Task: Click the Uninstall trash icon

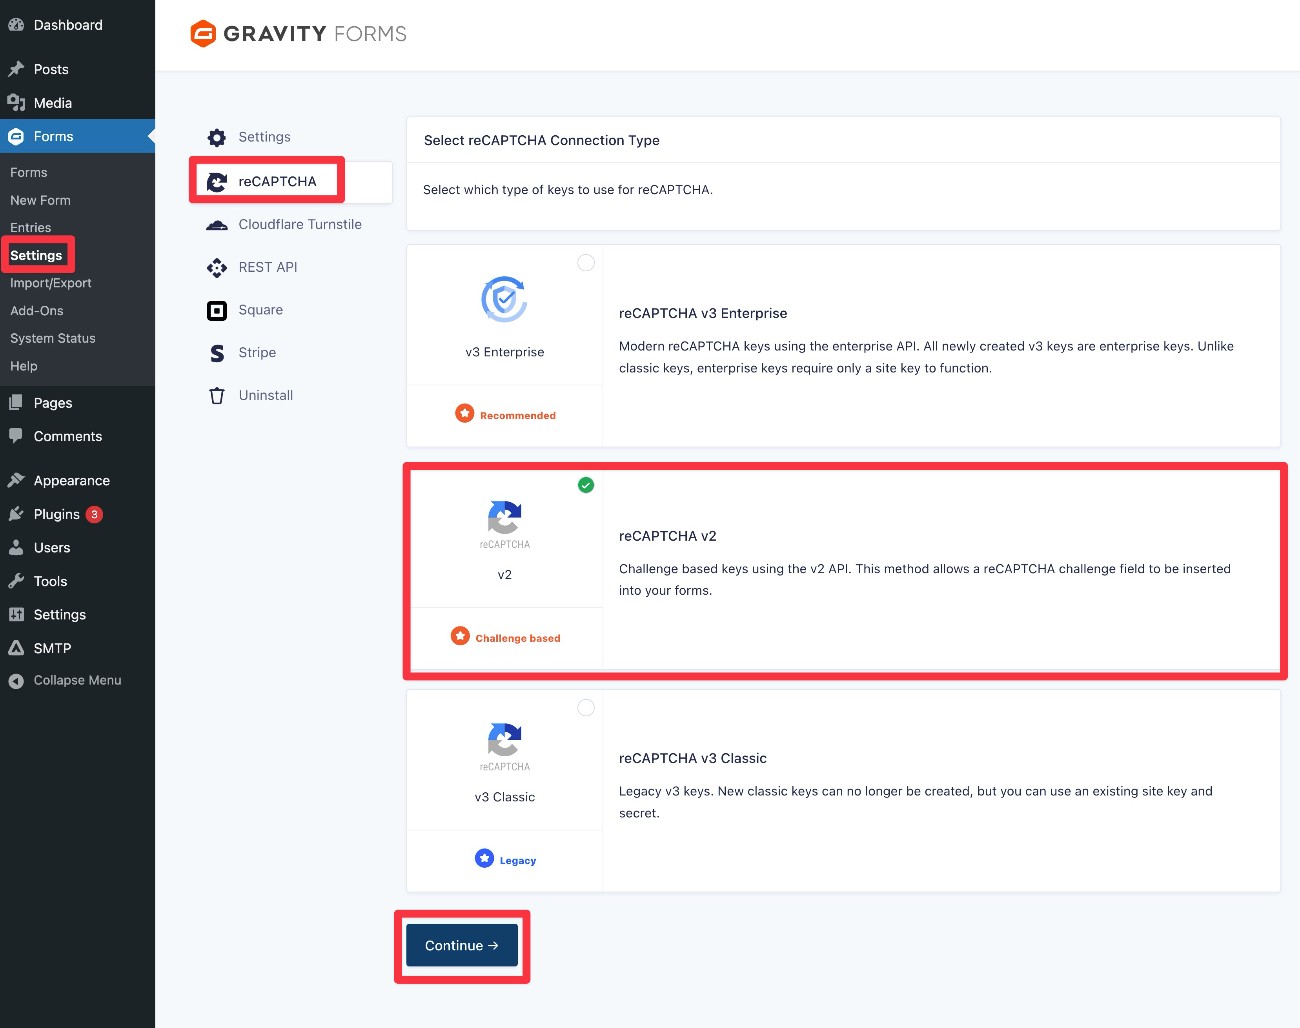Action: pyautogui.click(x=216, y=396)
